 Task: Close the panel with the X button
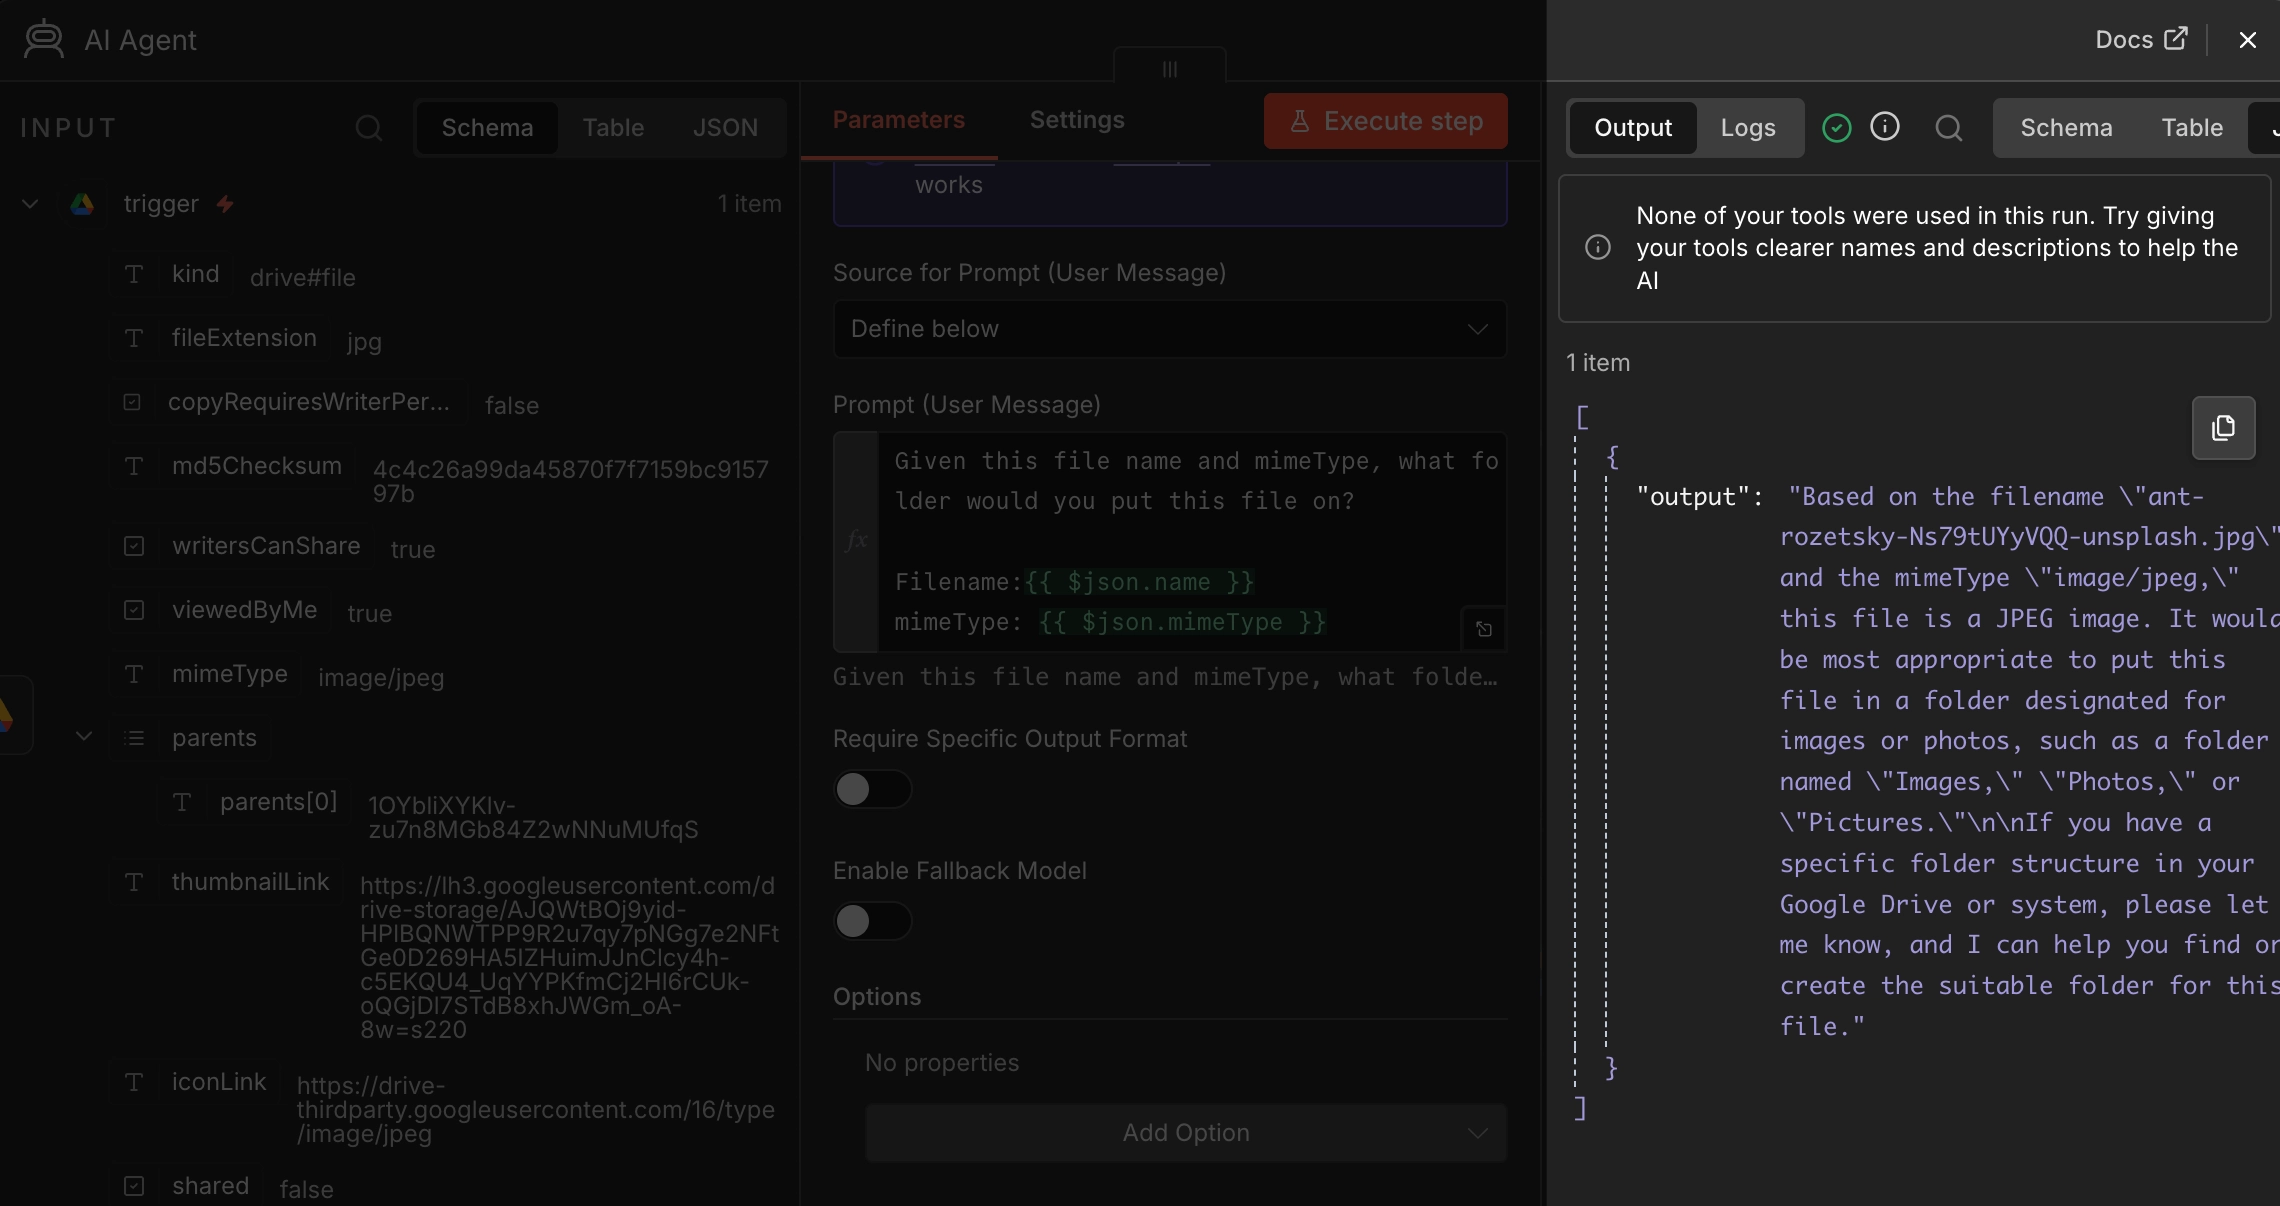click(x=2248, y=40)
